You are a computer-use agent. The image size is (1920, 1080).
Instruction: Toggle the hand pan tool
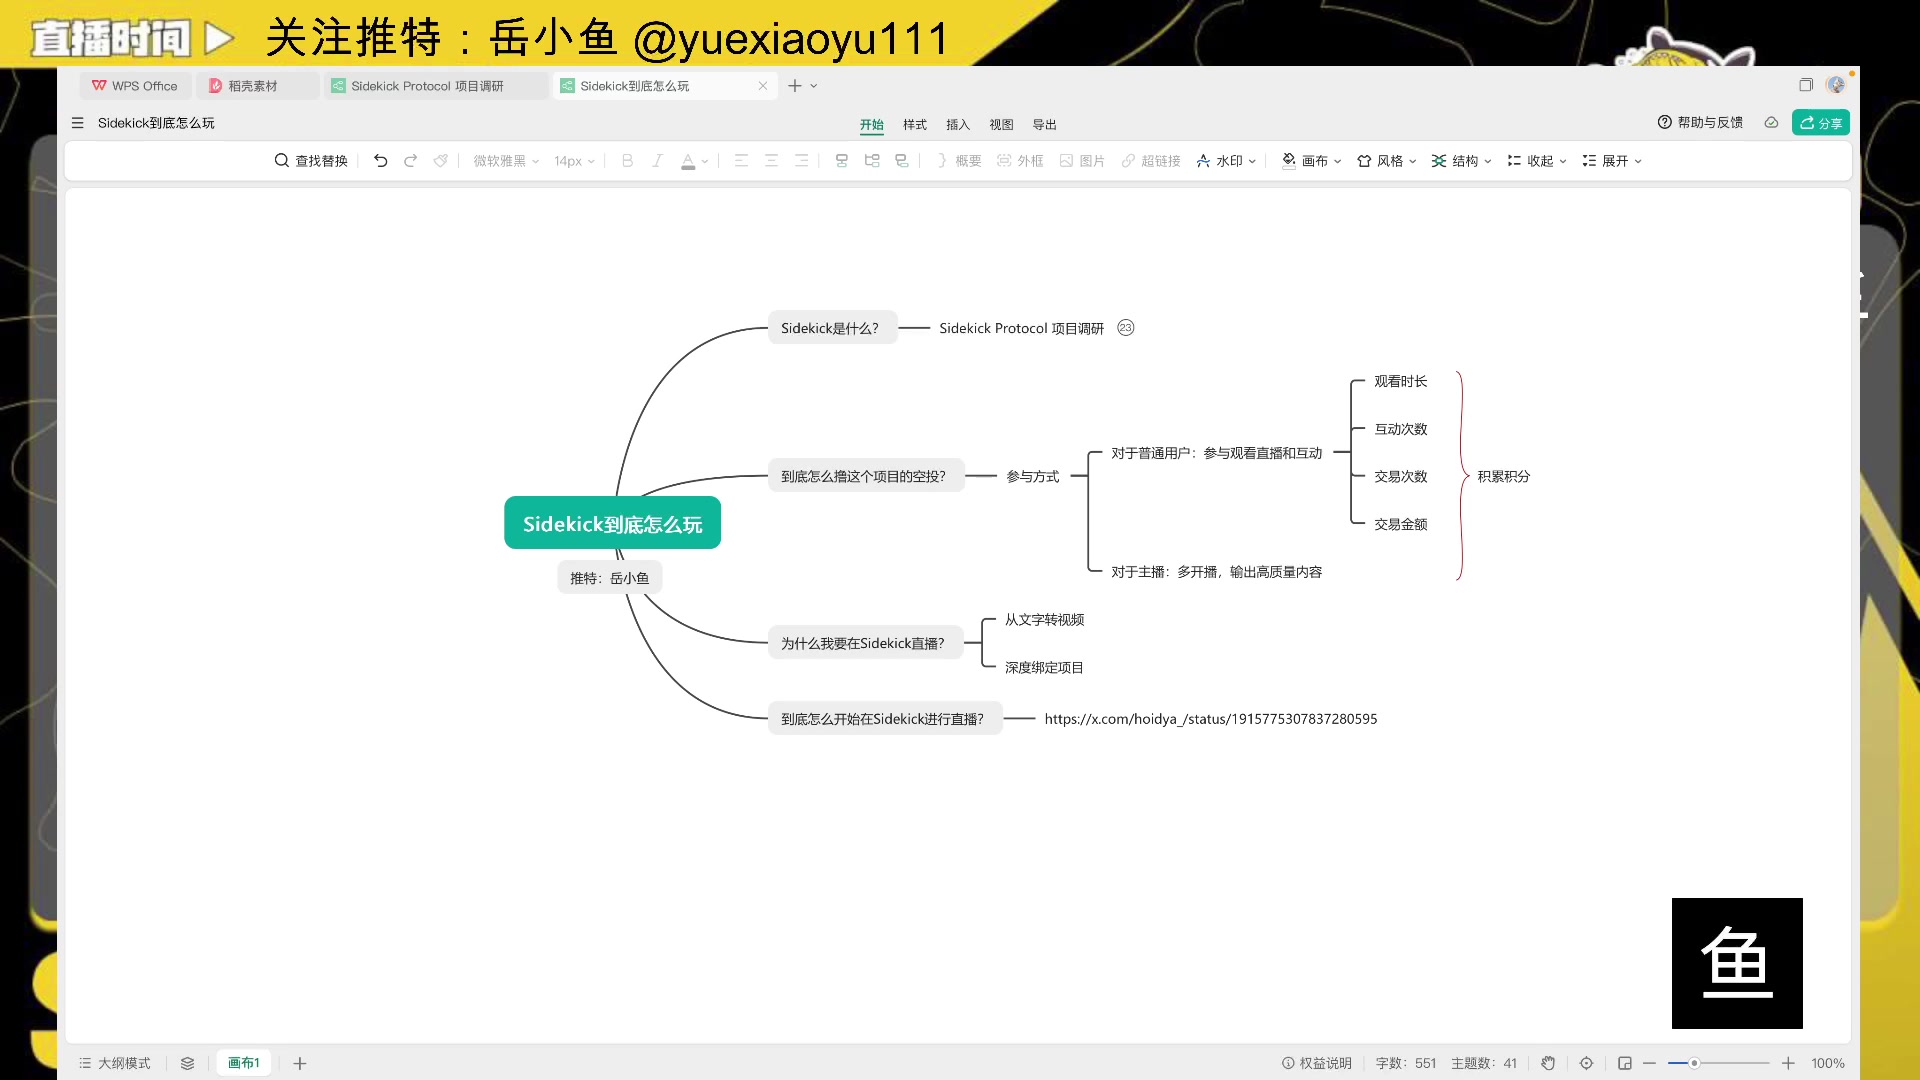[1548, 1063]
